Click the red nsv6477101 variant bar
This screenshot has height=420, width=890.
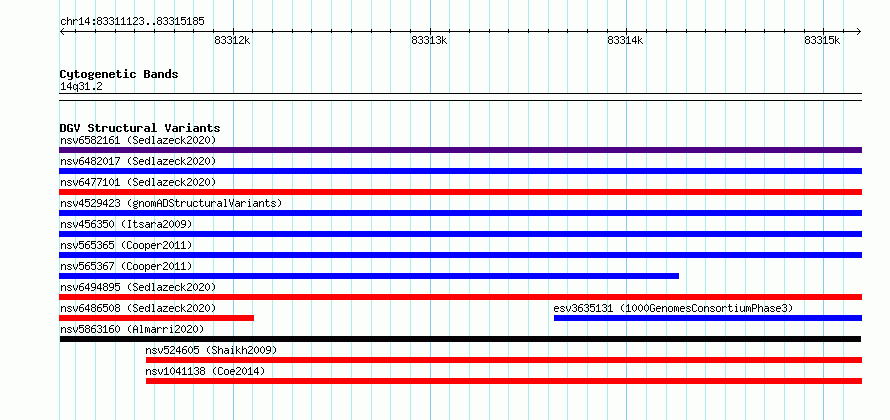(460, 192)
